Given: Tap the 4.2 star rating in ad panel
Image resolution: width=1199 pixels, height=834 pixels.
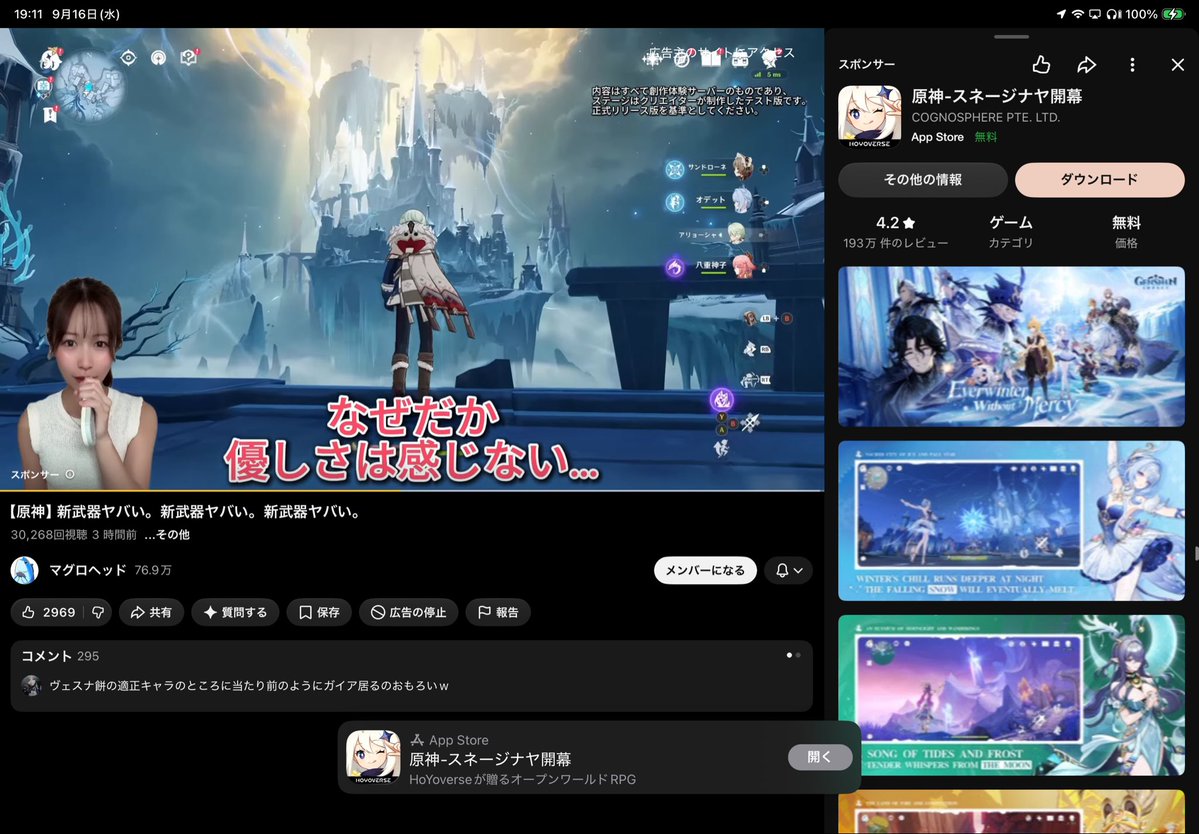Looking at the screenshot, I should tap(895, 223).
